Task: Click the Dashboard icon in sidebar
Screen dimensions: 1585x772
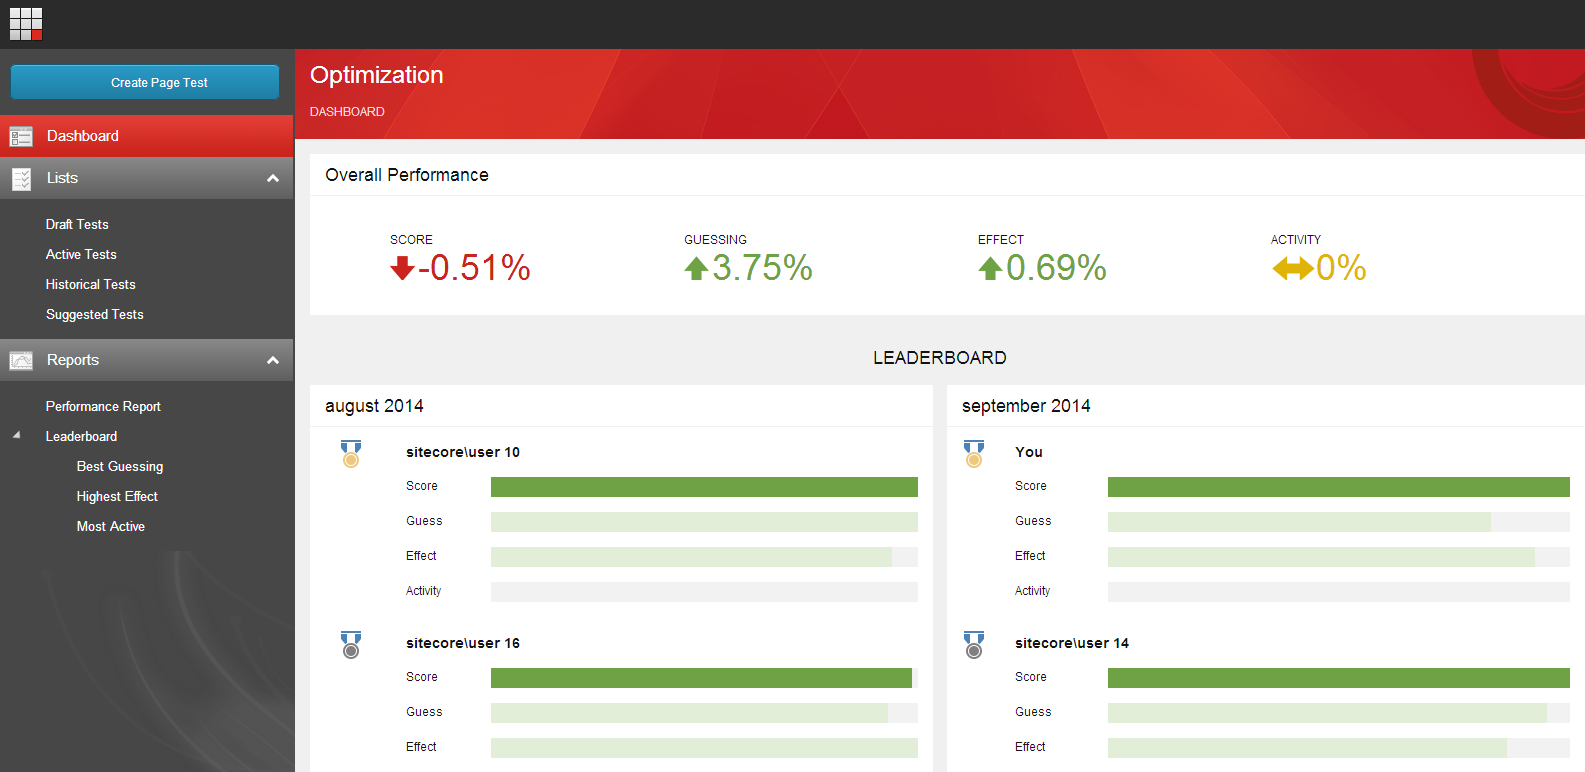Action: [x=21, y=137]
